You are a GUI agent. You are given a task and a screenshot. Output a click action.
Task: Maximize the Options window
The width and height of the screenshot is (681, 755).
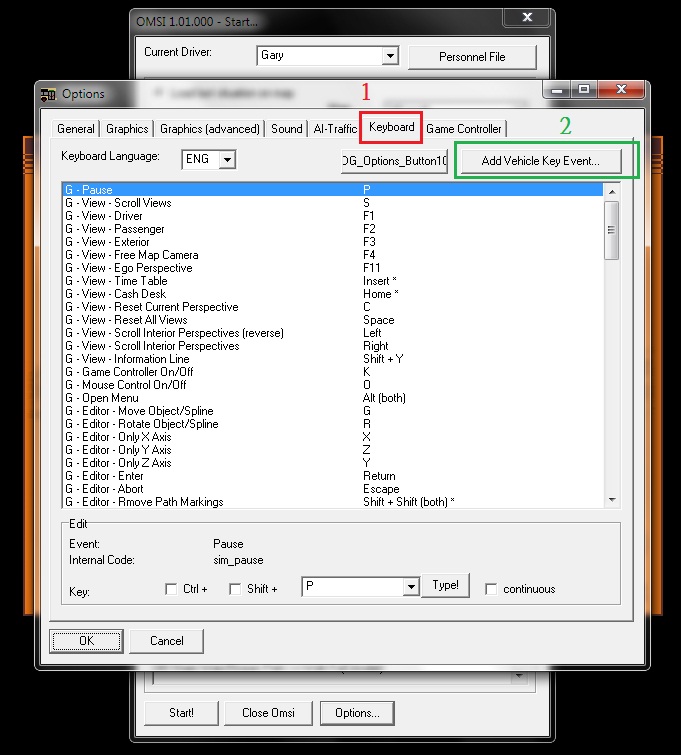coord(584,90)
